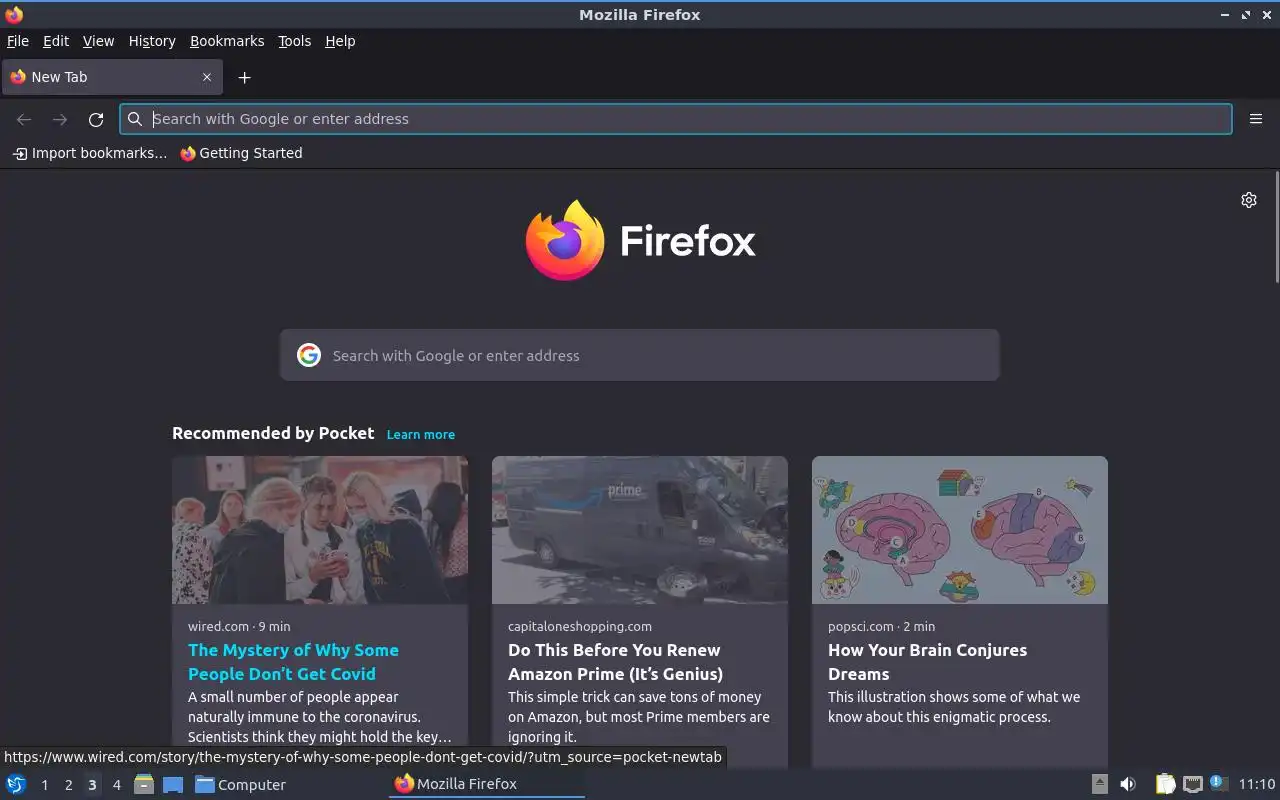This screenshot has height=800, width=1280.
Task: Click the network connection tray icon
Action: tap(1192, 784)
